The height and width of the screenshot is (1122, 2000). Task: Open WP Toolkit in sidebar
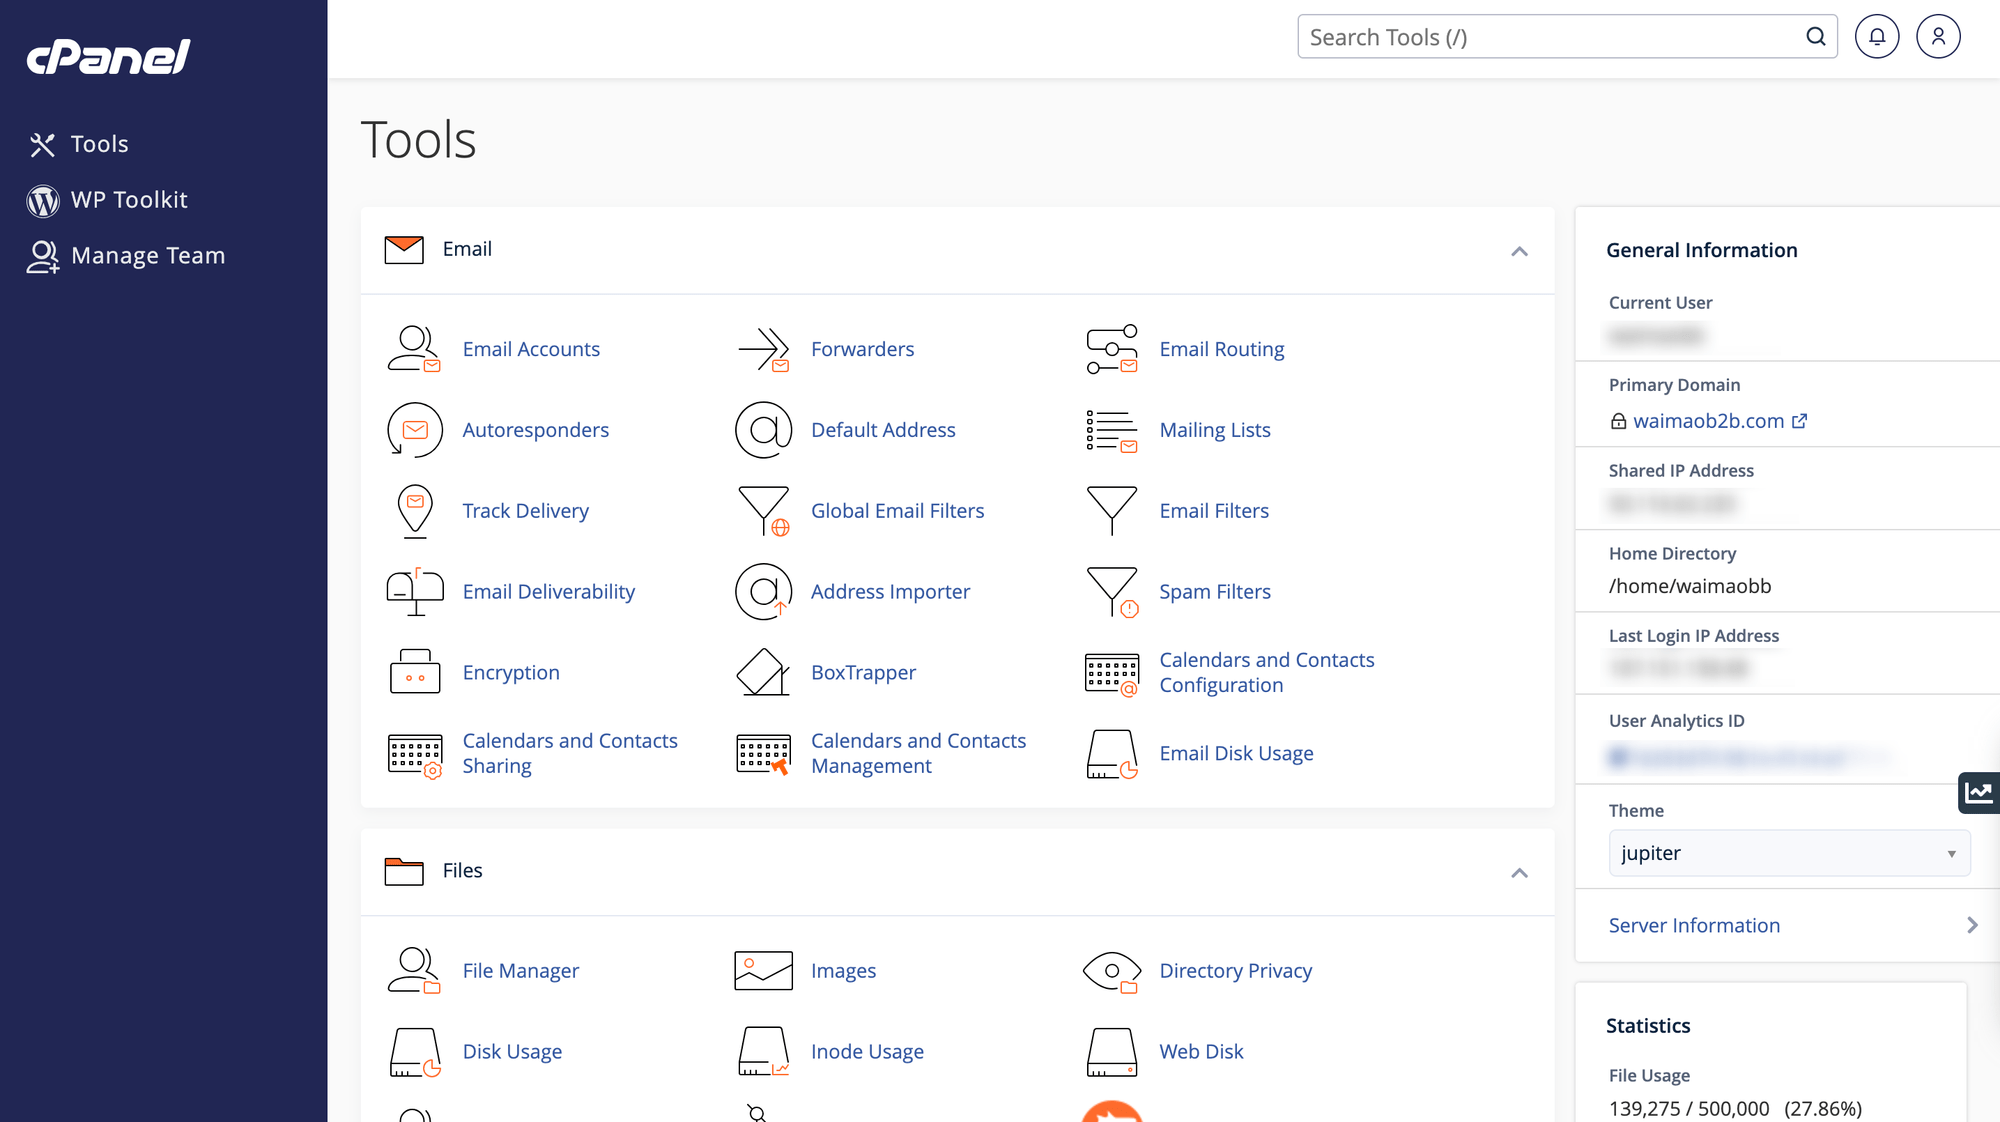pyautogui.click(x=129, y=200)
